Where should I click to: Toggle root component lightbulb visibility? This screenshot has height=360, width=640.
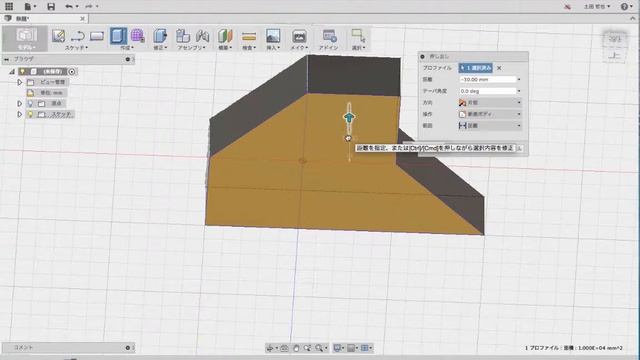[22, 71]
